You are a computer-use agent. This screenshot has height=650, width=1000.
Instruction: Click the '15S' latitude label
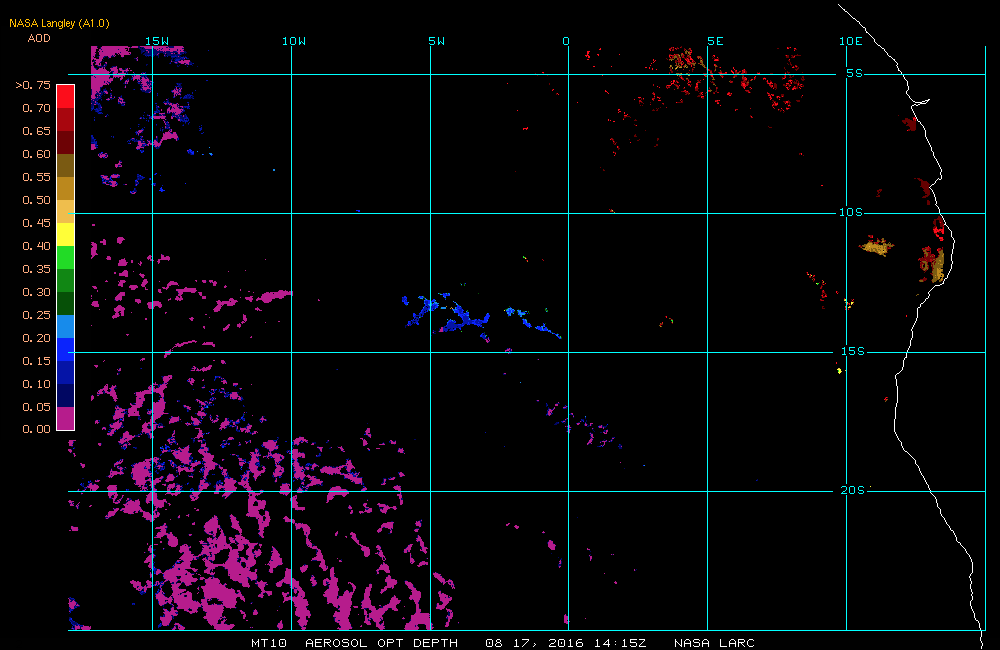pos(853,351)
